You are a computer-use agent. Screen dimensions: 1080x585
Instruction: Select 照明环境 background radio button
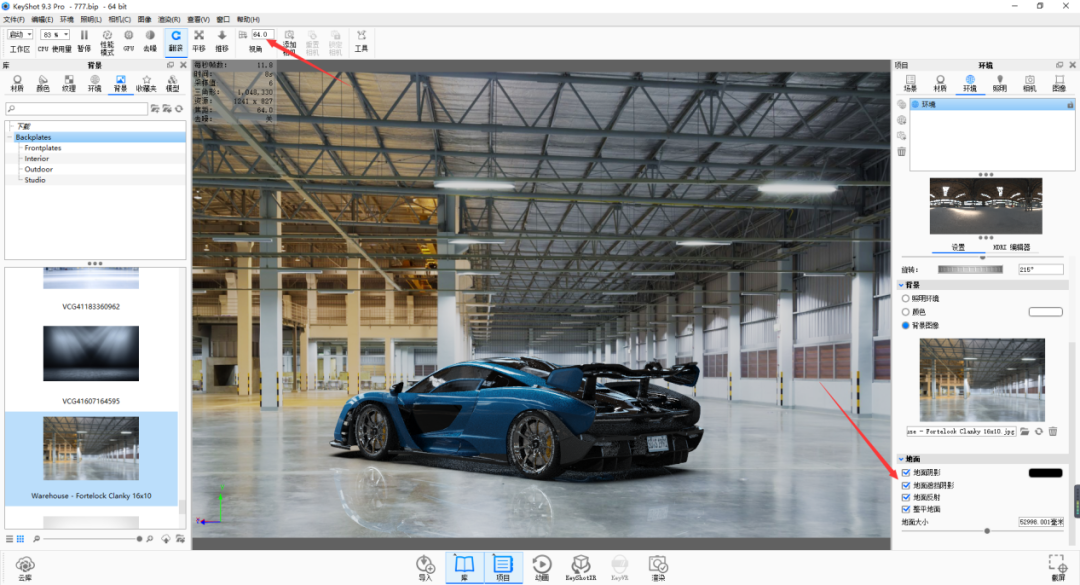pyautogui.click(x=906, y=298)
